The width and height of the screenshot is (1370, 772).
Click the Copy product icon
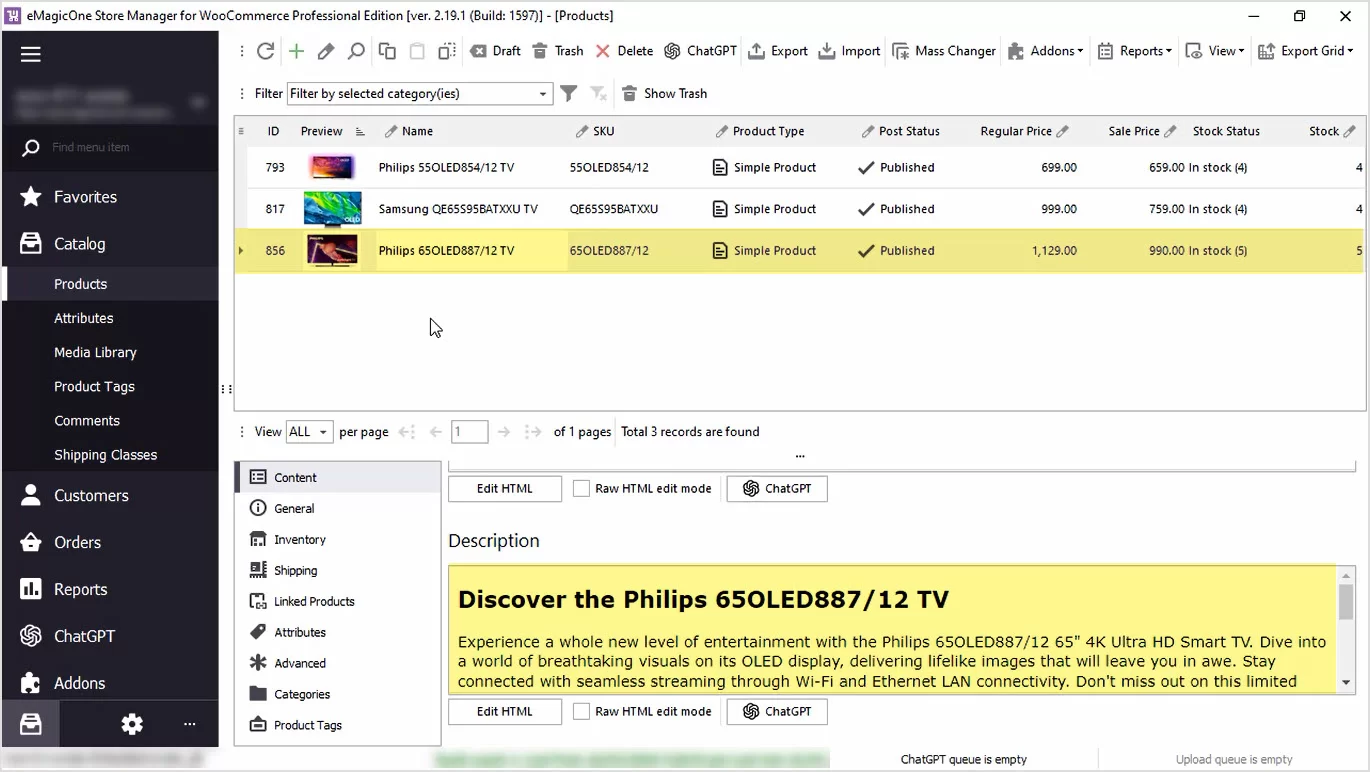387,51
